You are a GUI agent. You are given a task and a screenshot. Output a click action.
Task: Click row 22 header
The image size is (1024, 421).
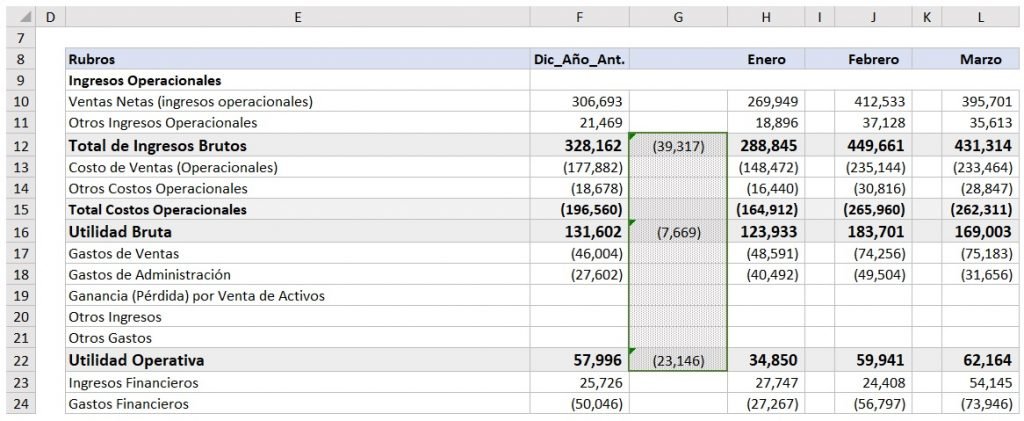(20, 360)
